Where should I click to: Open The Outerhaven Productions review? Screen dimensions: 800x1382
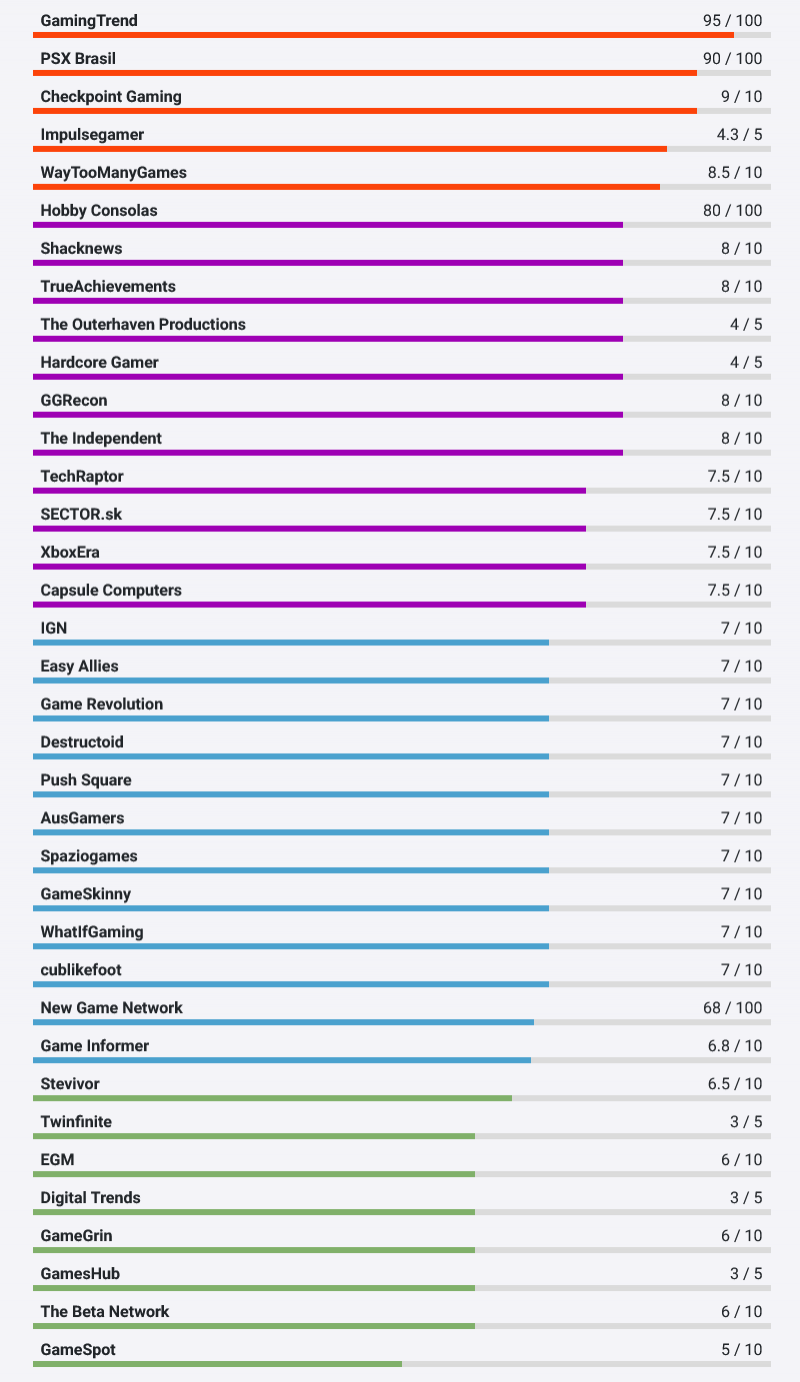click(143, 325)
